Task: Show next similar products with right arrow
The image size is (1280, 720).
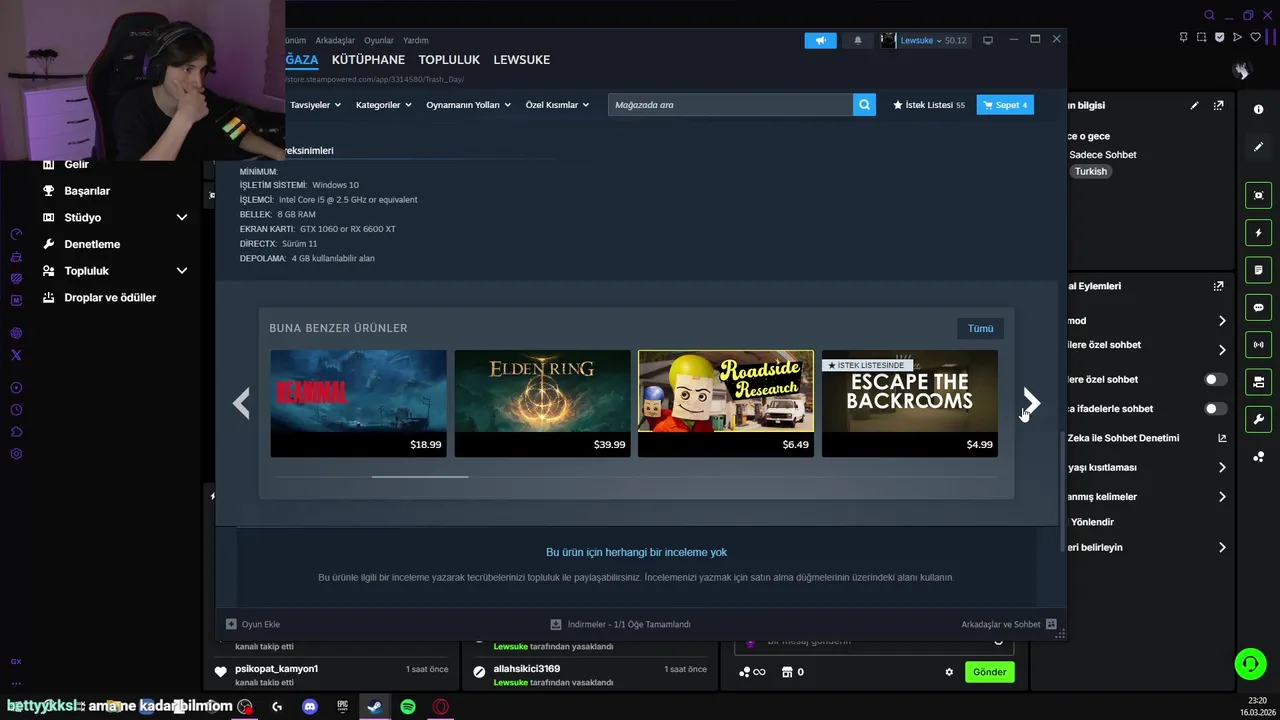Action: point(1031,403)
